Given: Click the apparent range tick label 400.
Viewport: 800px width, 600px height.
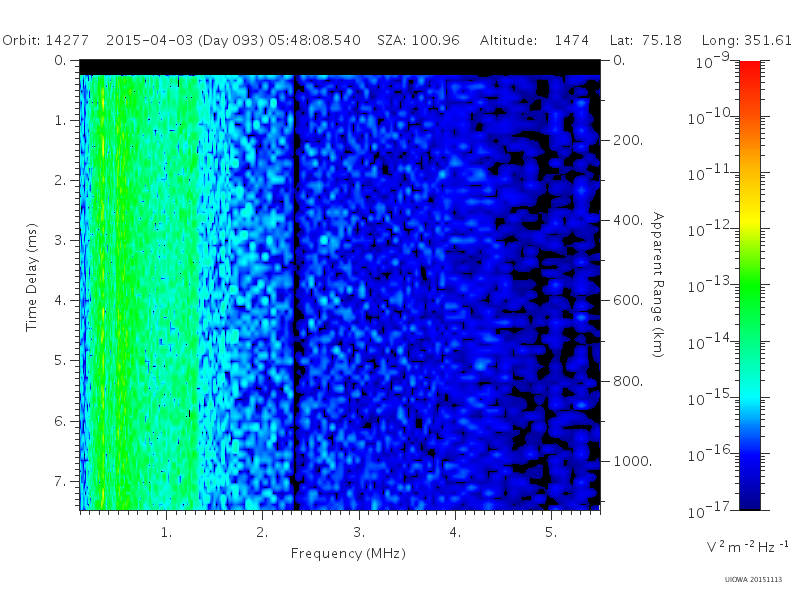Looking at the screenshot, I should 628,220.
